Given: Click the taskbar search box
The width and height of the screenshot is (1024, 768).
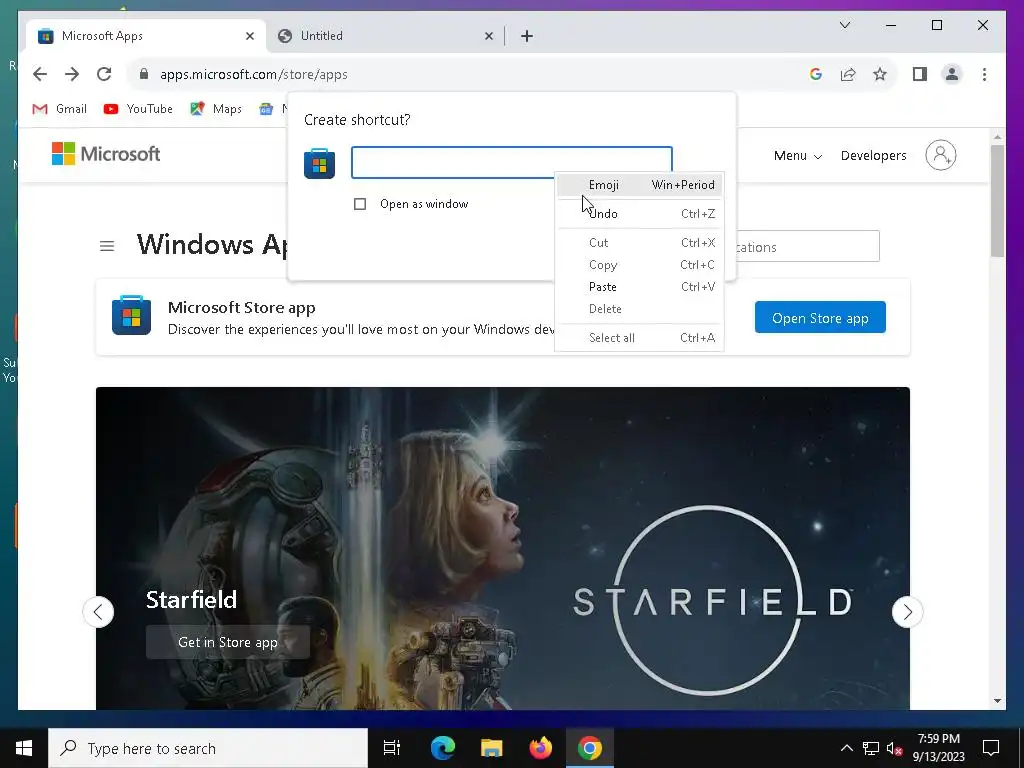Looking at the screenshot, I should 208,748.
